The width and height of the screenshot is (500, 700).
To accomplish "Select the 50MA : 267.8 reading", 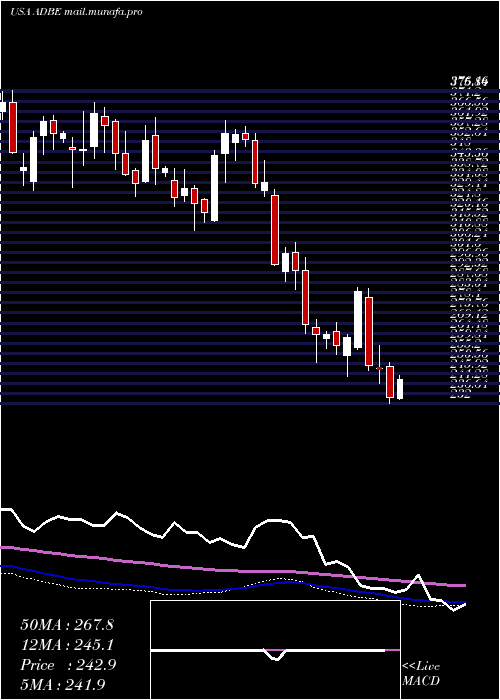I will (67, 625).
